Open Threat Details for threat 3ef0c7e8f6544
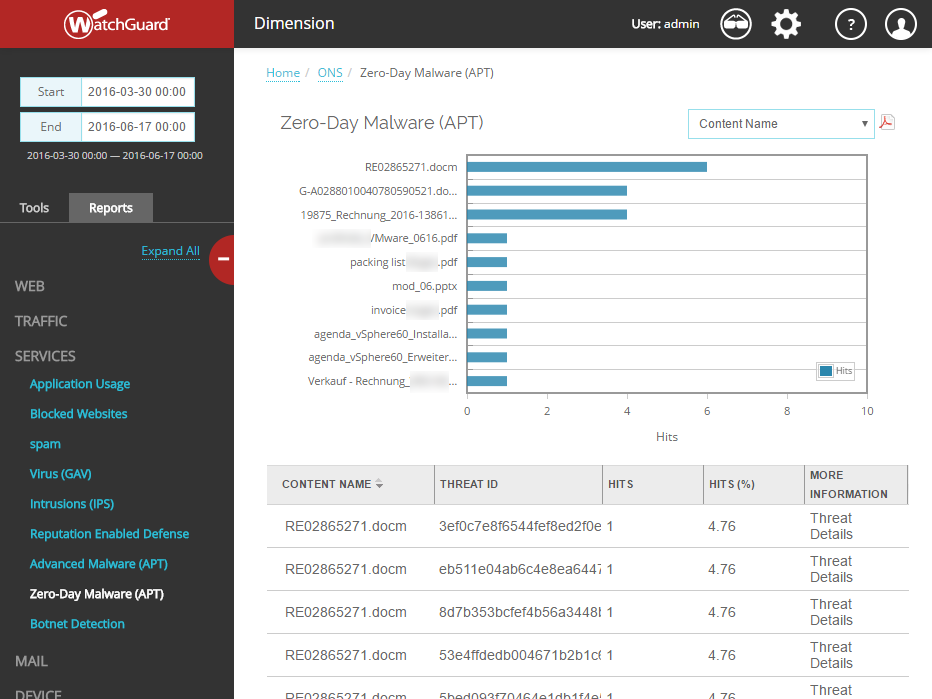The image size is (932, 699). 831,526
